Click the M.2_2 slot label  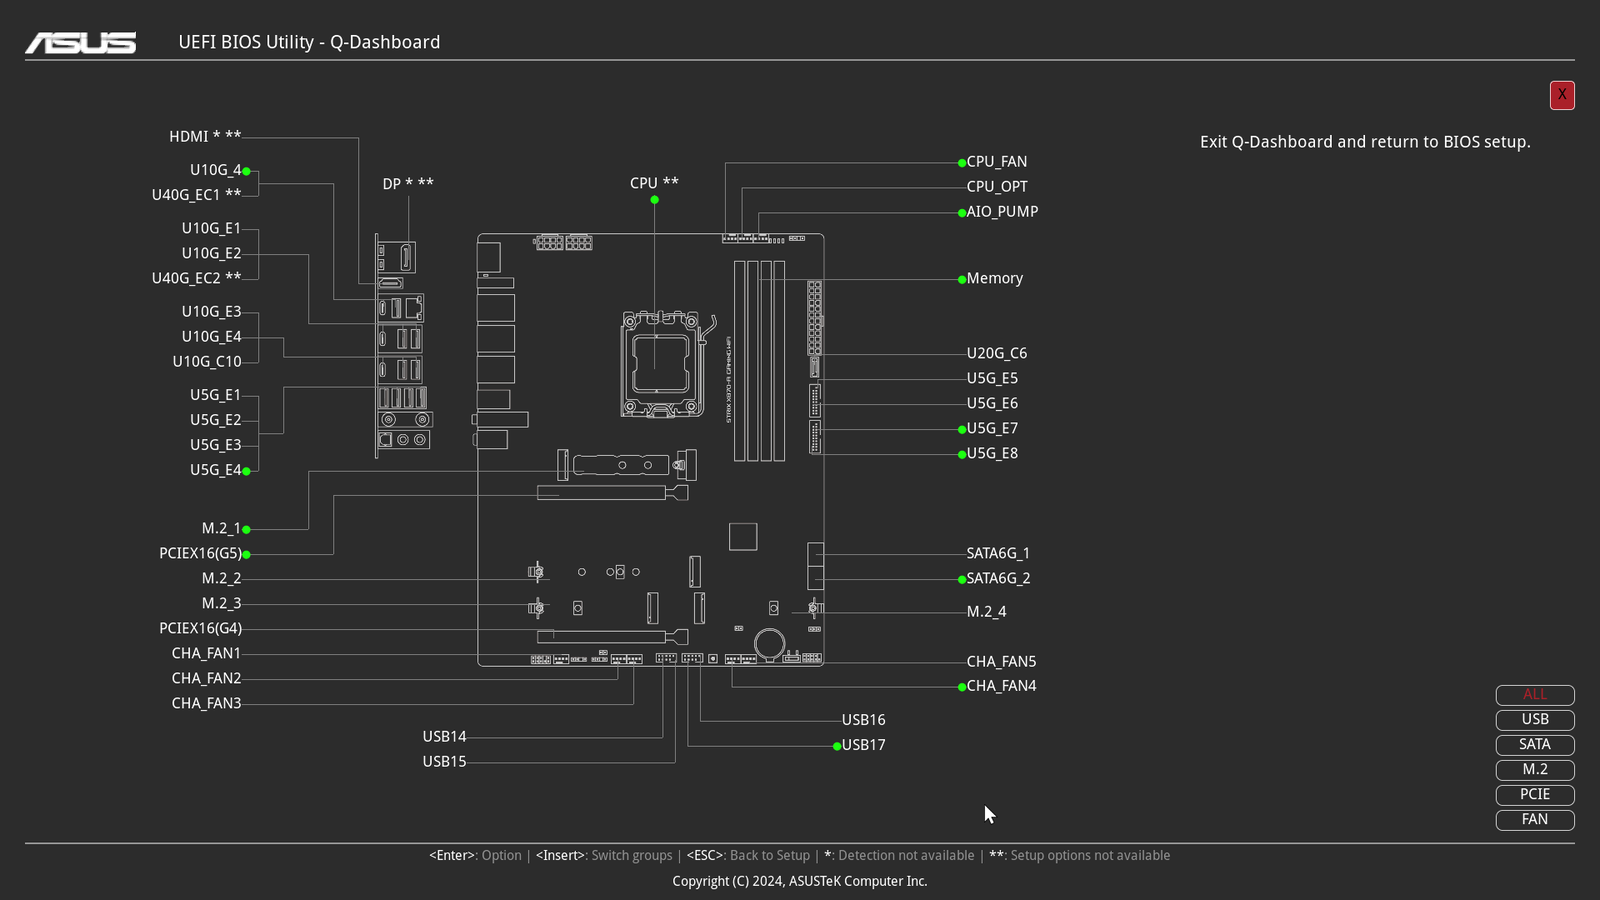pos(221,579)
